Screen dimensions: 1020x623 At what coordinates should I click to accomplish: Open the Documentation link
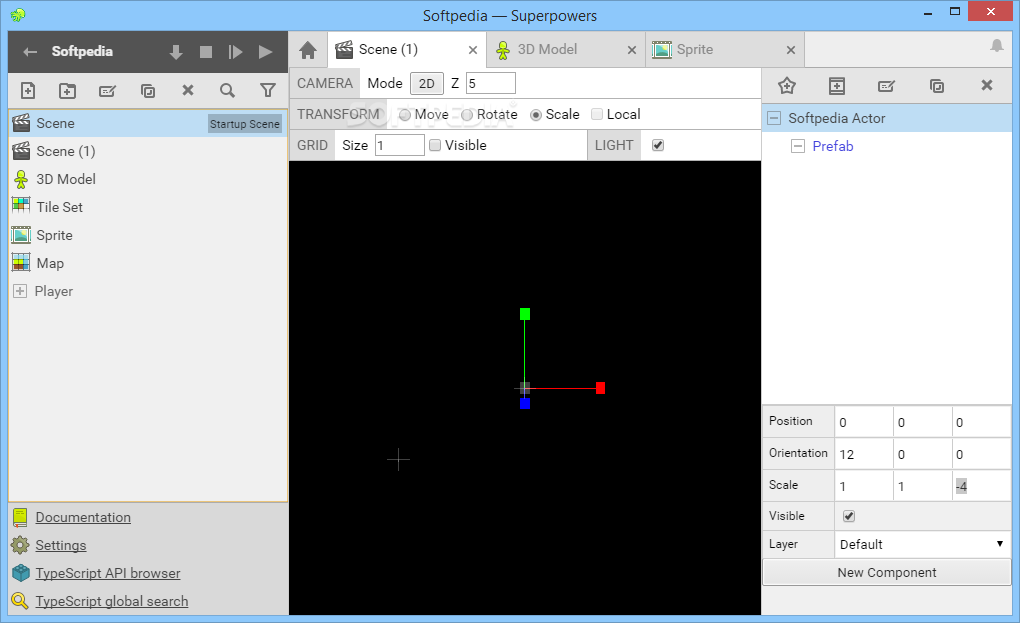click(83, 518)
